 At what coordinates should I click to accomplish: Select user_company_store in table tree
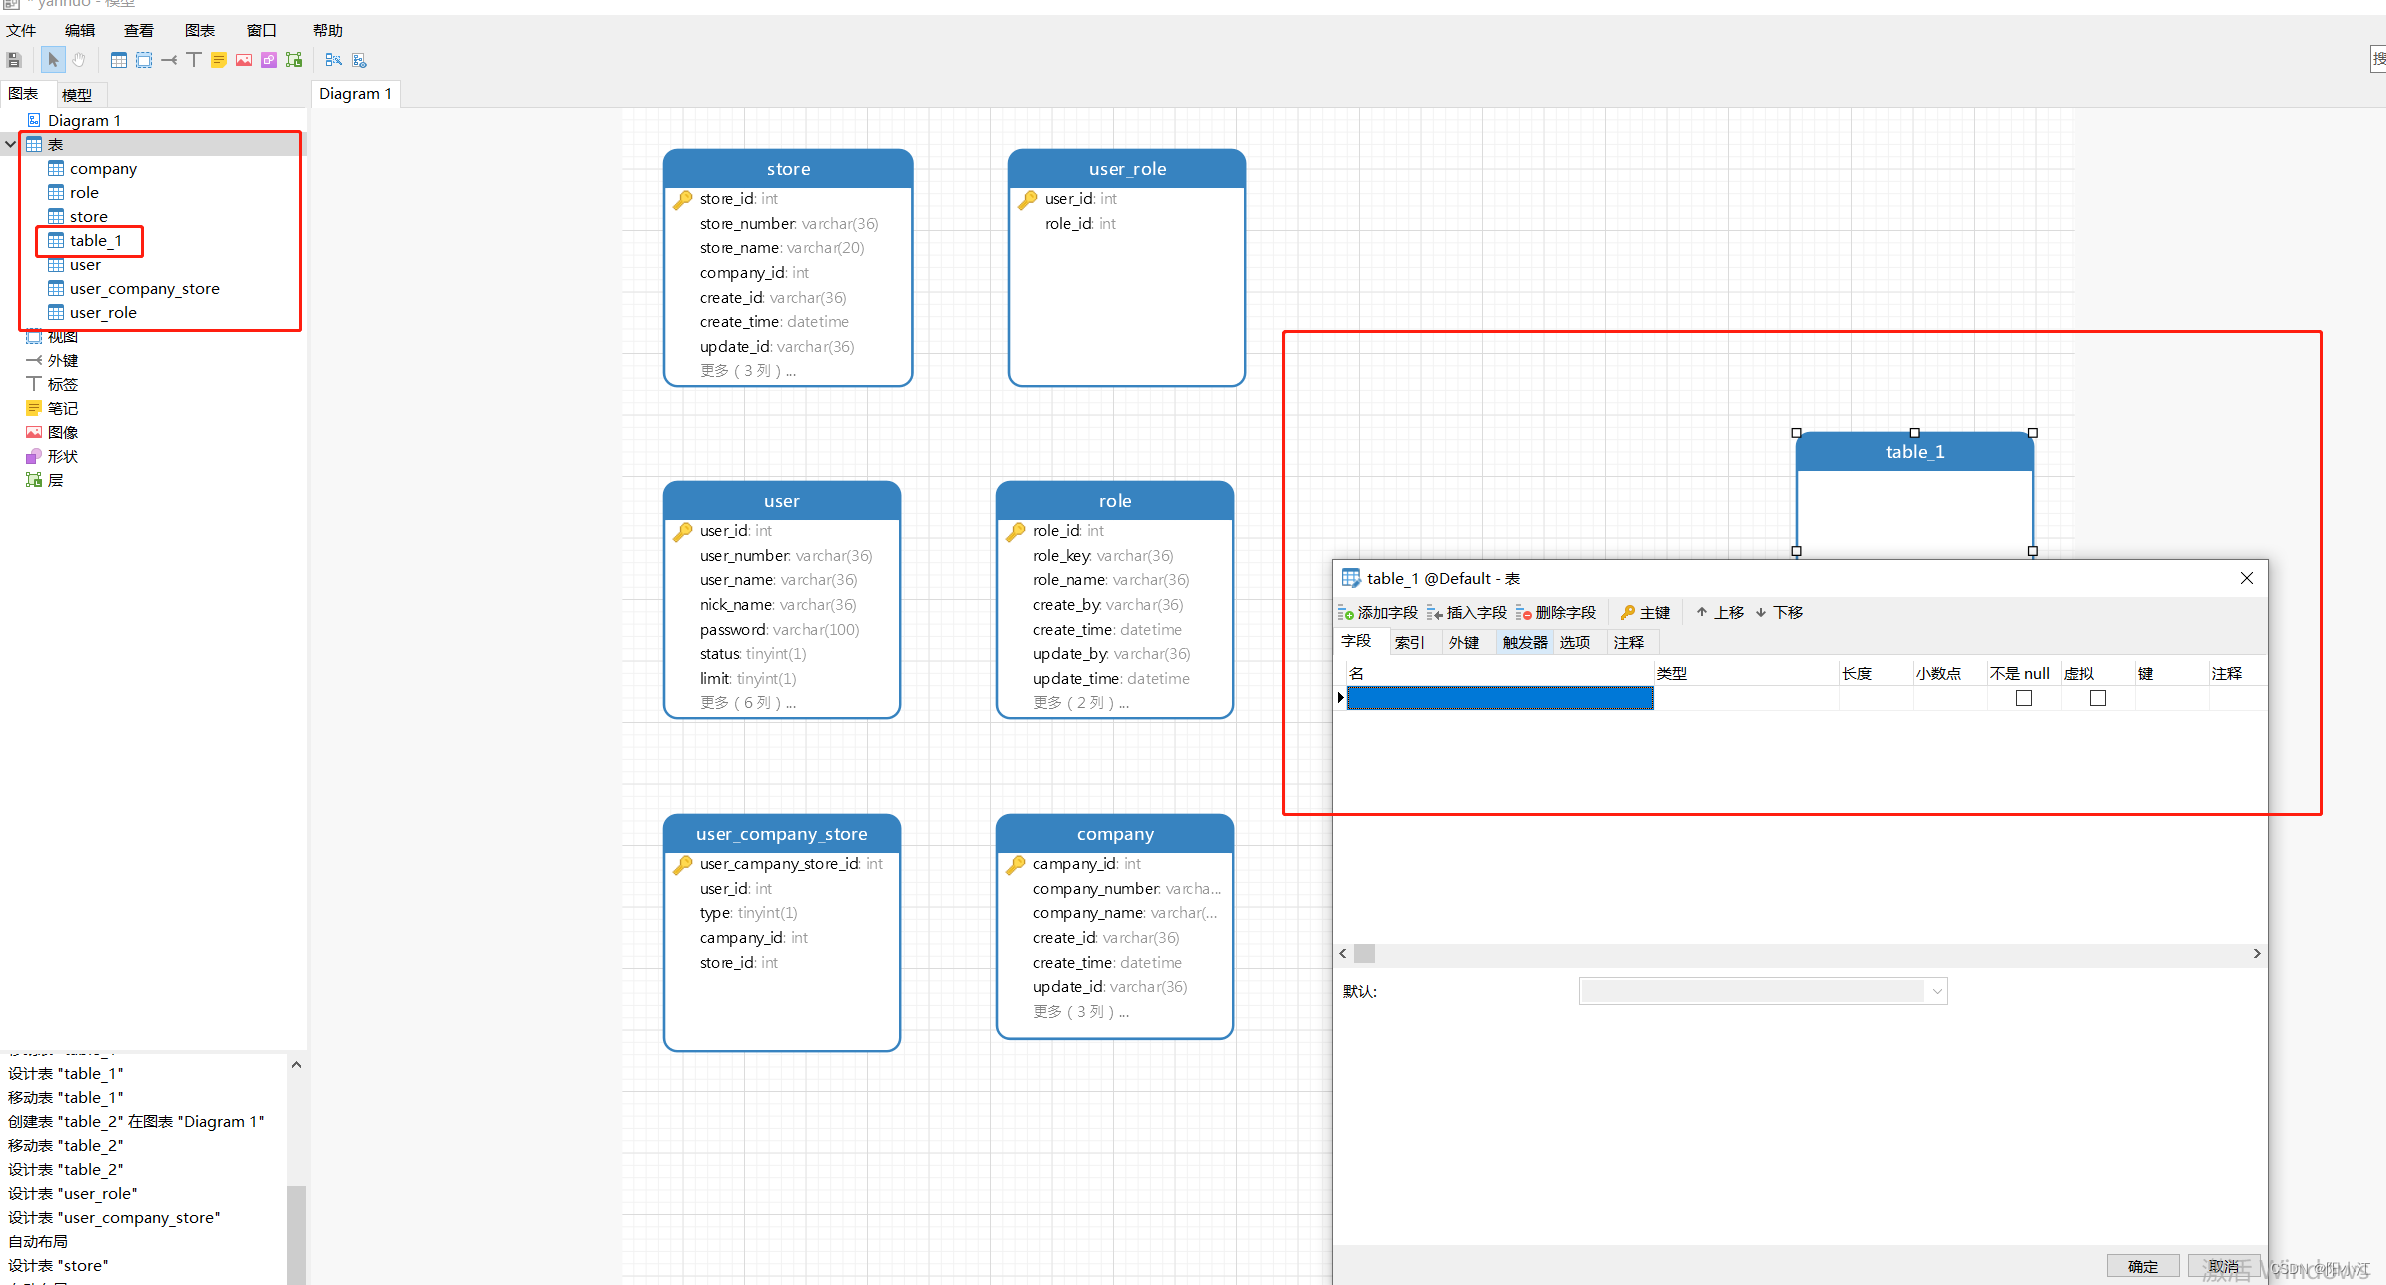point(144,288)
